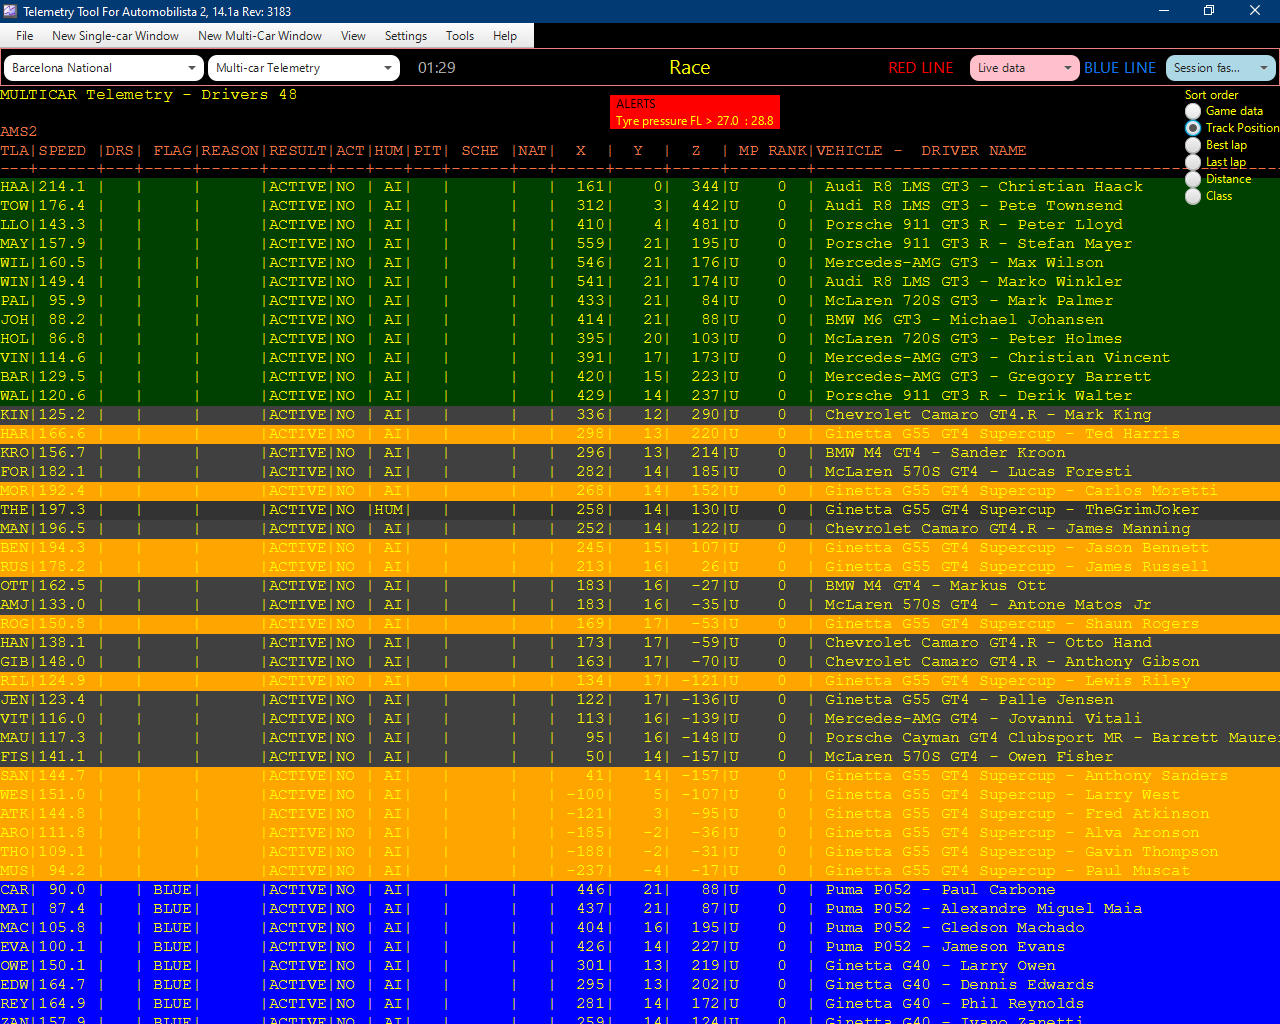Select the Paul Carbone Puma P052 row
The width and height of the screenshot is (1280, 1024).
pyautogui.click(x=640, y=890)
